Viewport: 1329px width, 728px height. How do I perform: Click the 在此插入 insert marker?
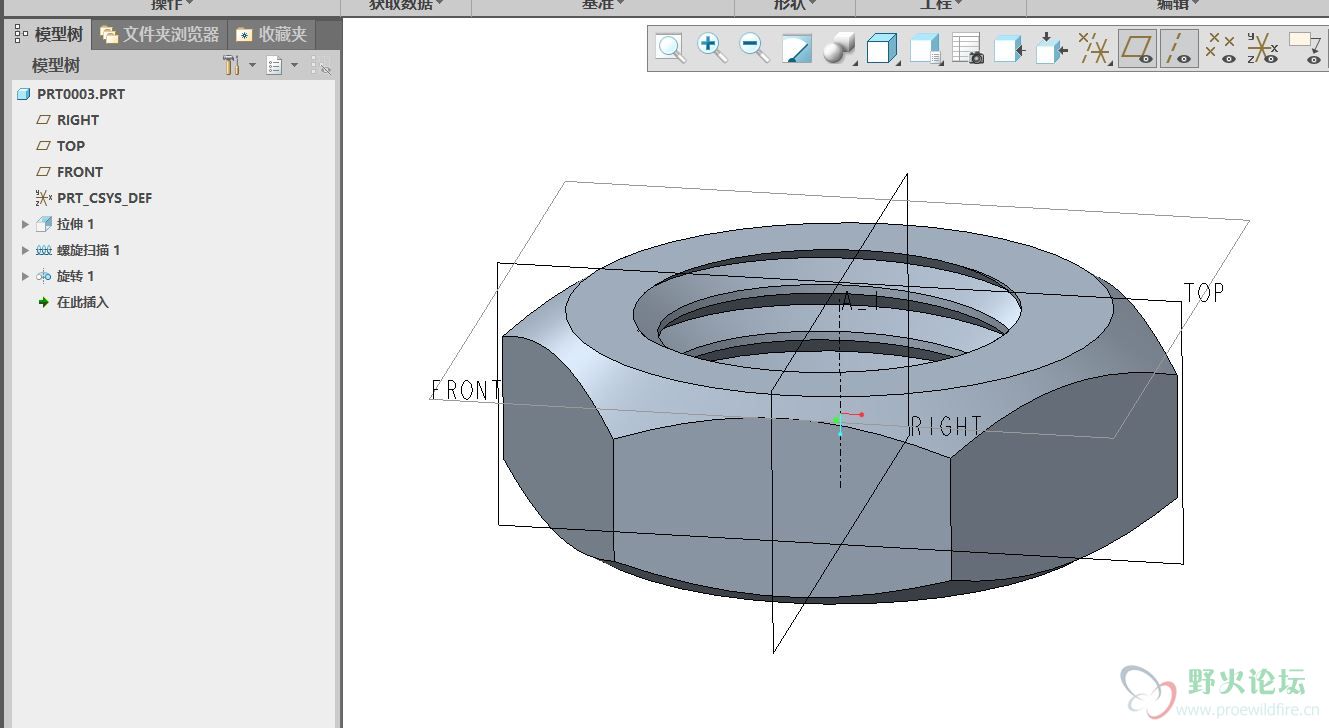[x=83, y=302]
